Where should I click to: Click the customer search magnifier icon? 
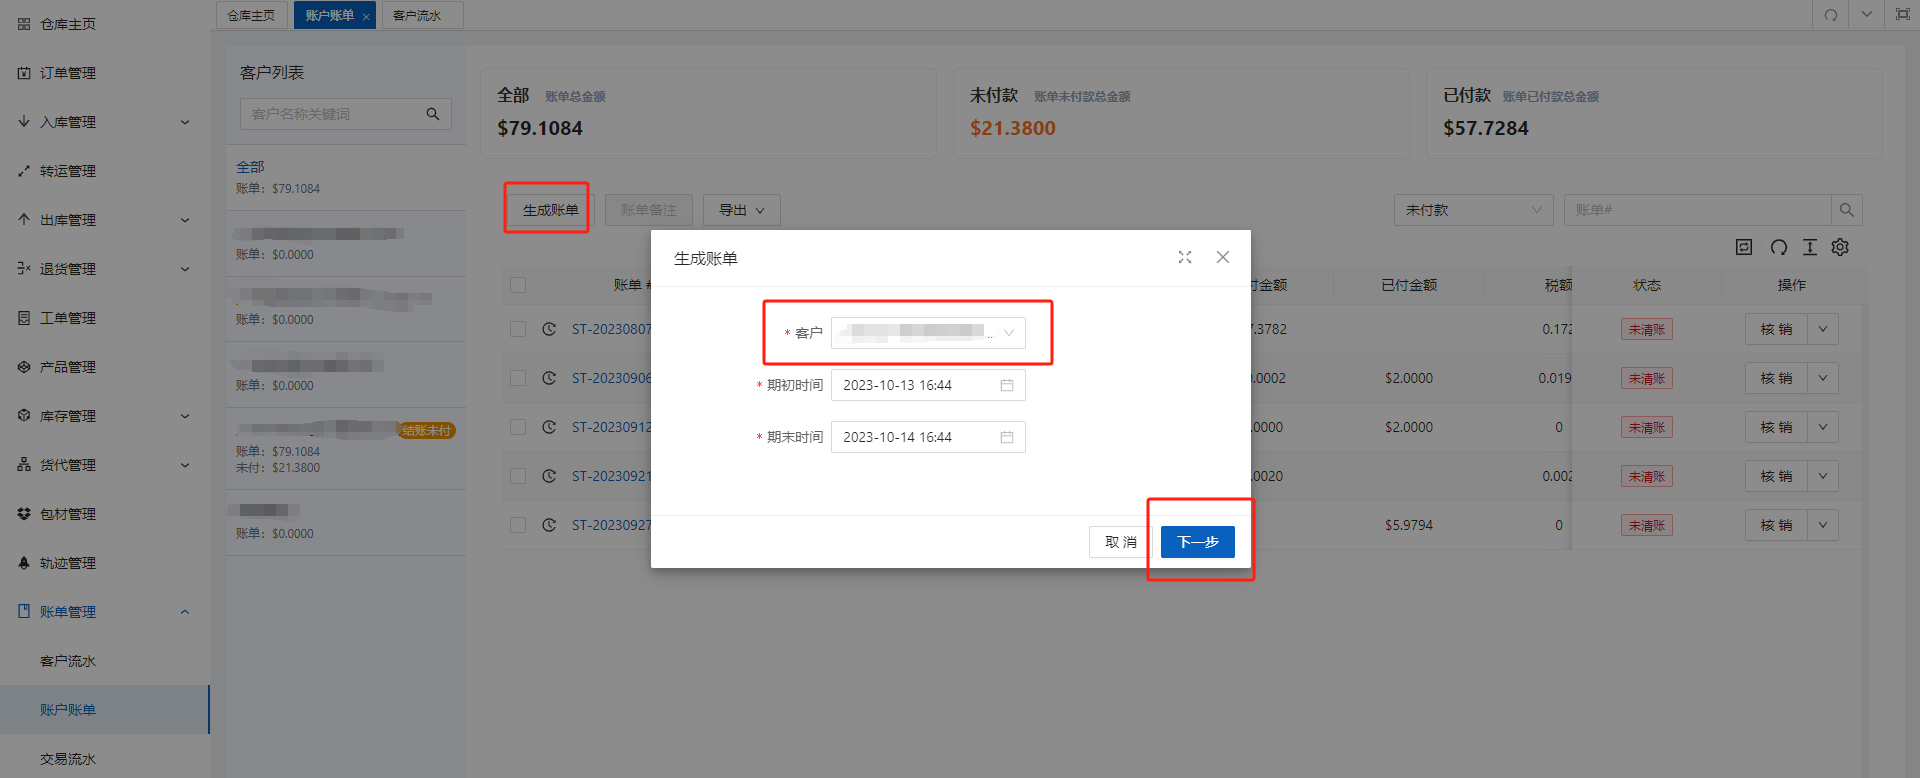[x=433, y=114]
